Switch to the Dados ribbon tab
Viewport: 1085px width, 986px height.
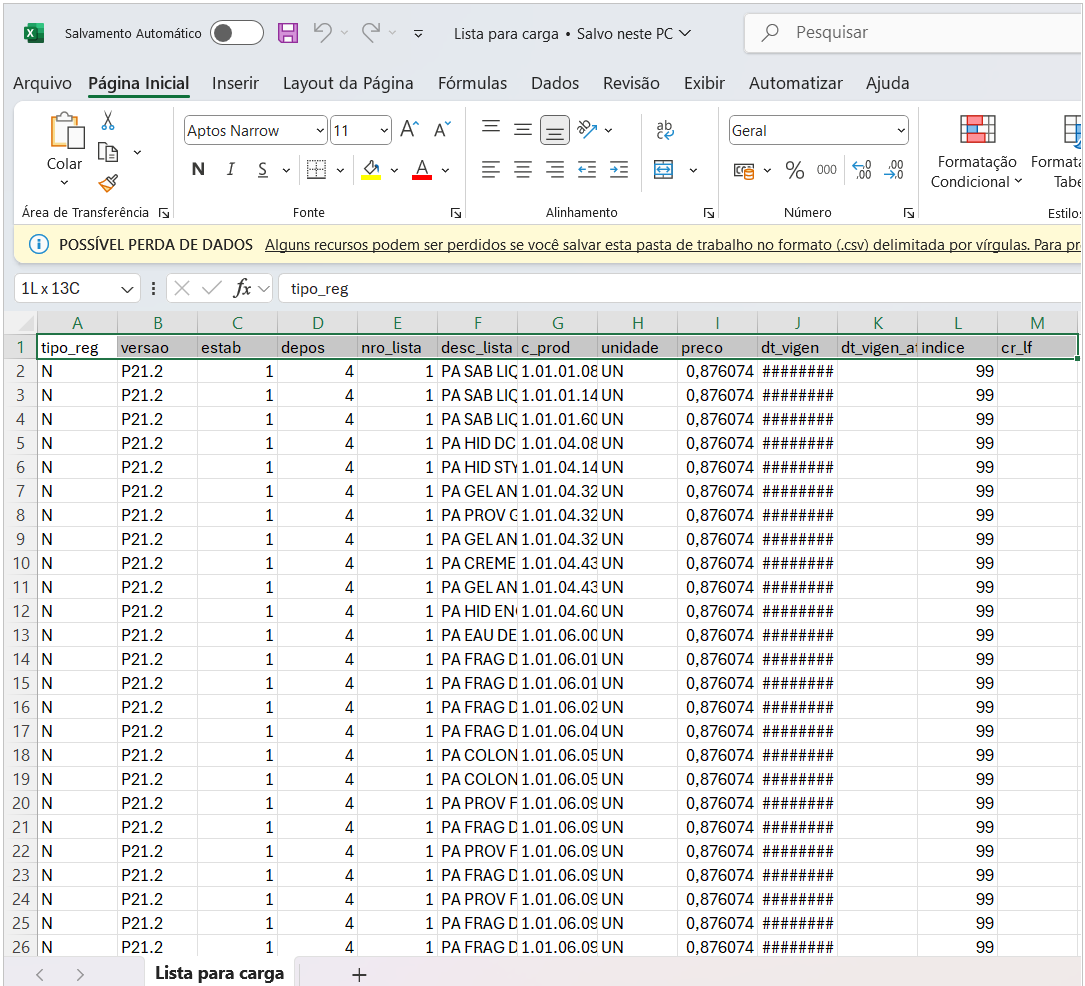pyautogui.click(x=555, y=83)
